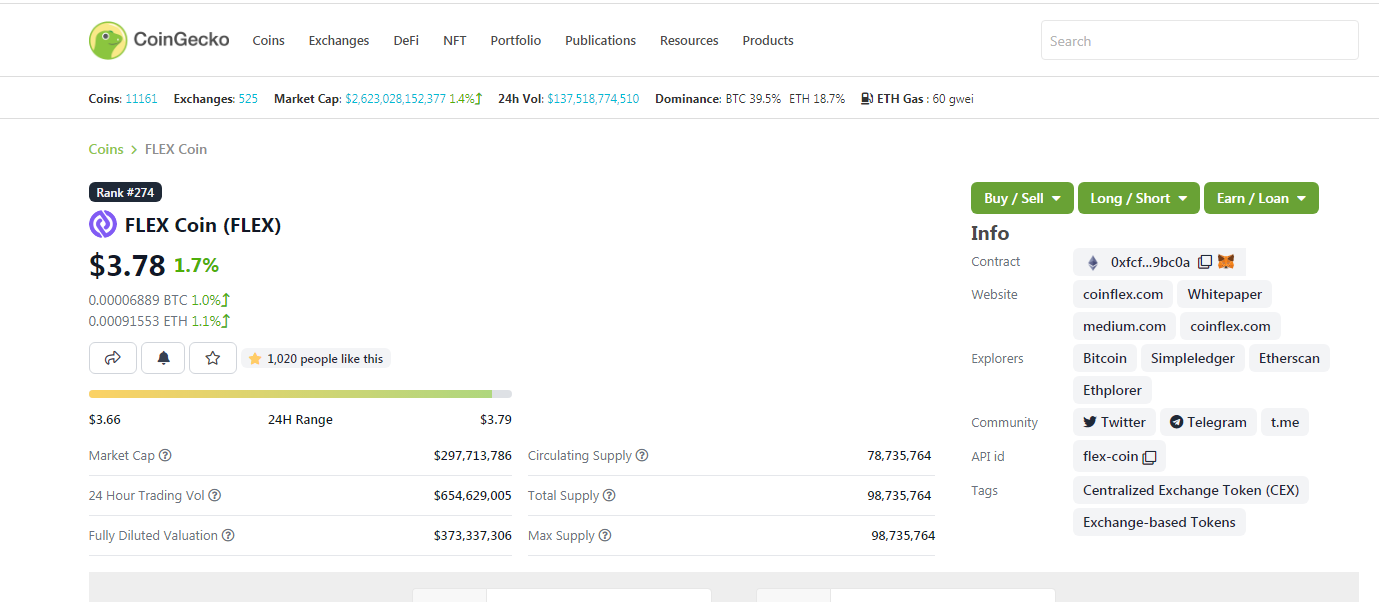The image size is (1379, 602).
Task: Click the Ethereum icon beside contract address
Action: click(1093, 262)
